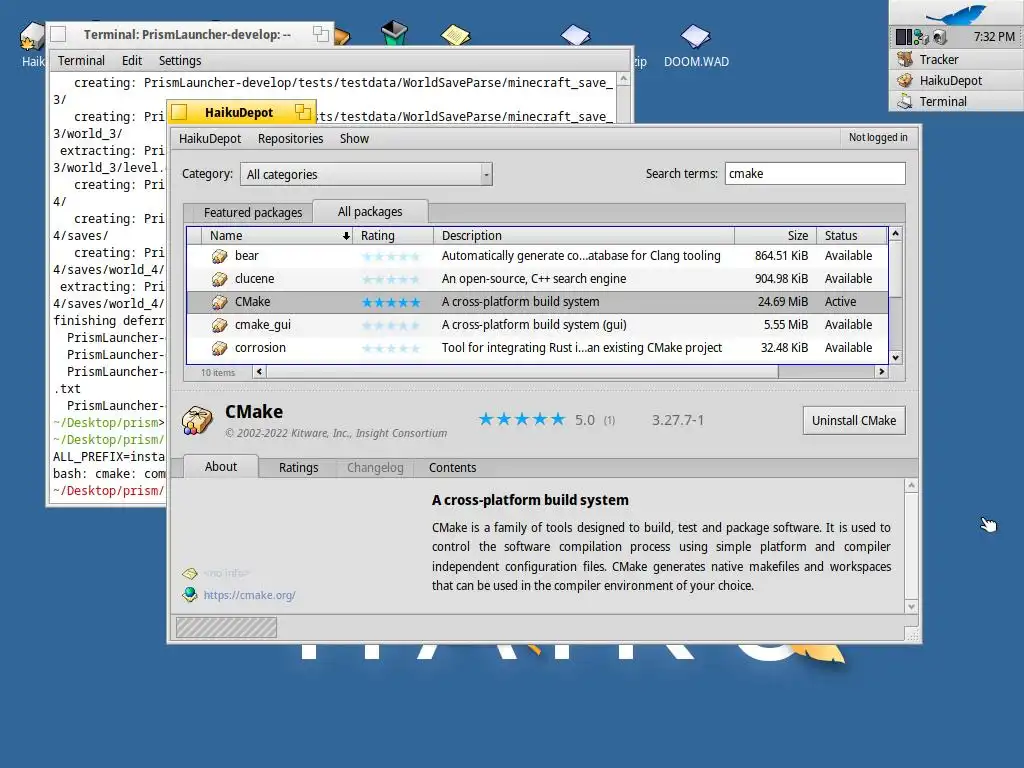Click the zoom button on HaikuDepot title tab

(x=302, y=112)
